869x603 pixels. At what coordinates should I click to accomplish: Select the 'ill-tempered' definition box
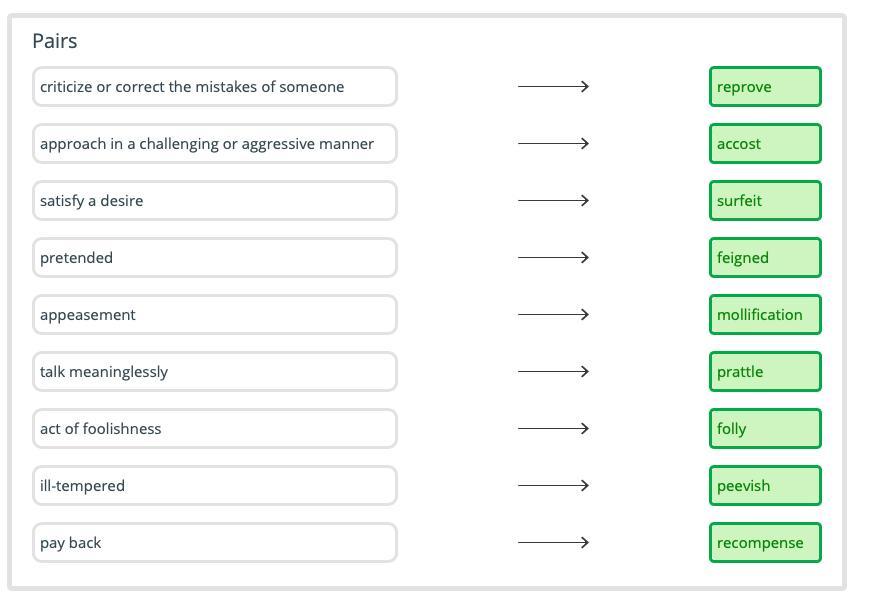pyautogui.click(x=215, y=486)
